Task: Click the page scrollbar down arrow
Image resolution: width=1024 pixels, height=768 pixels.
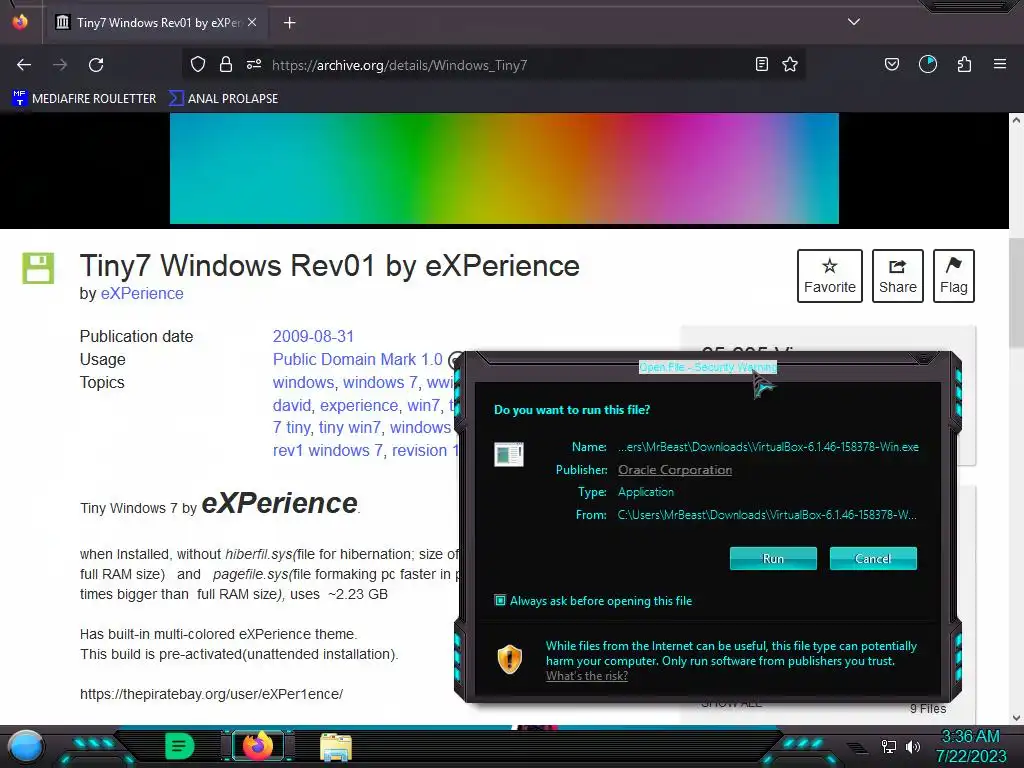Action: click(1016, 717)
